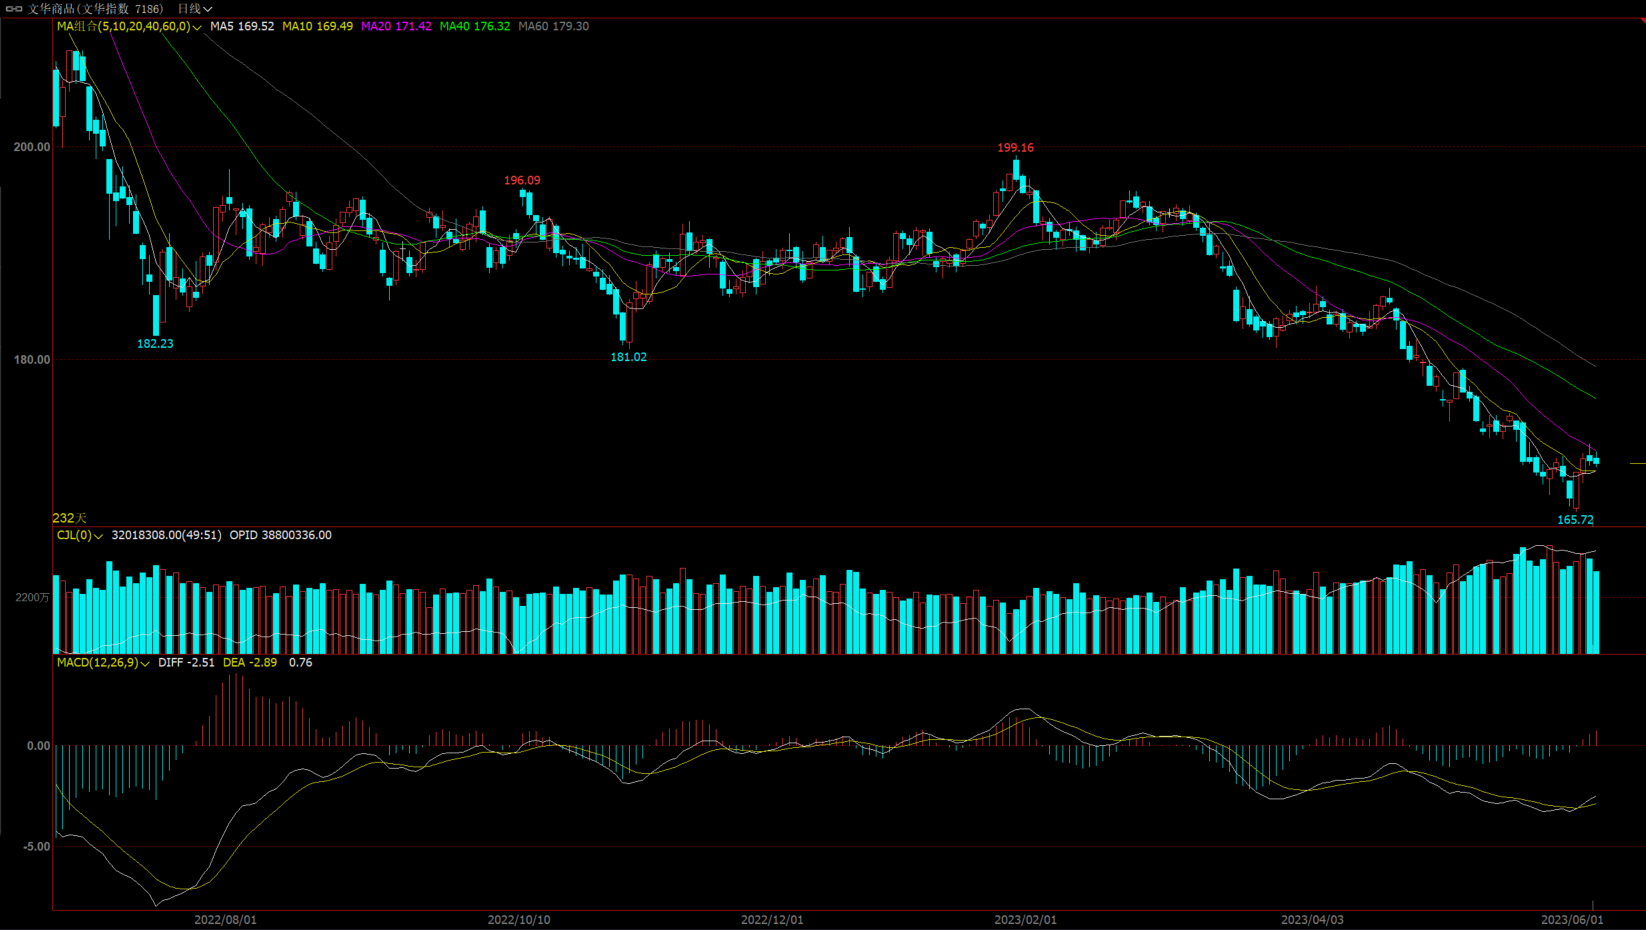Click the 32018308.00(49:51) volume value

(166, 535)
